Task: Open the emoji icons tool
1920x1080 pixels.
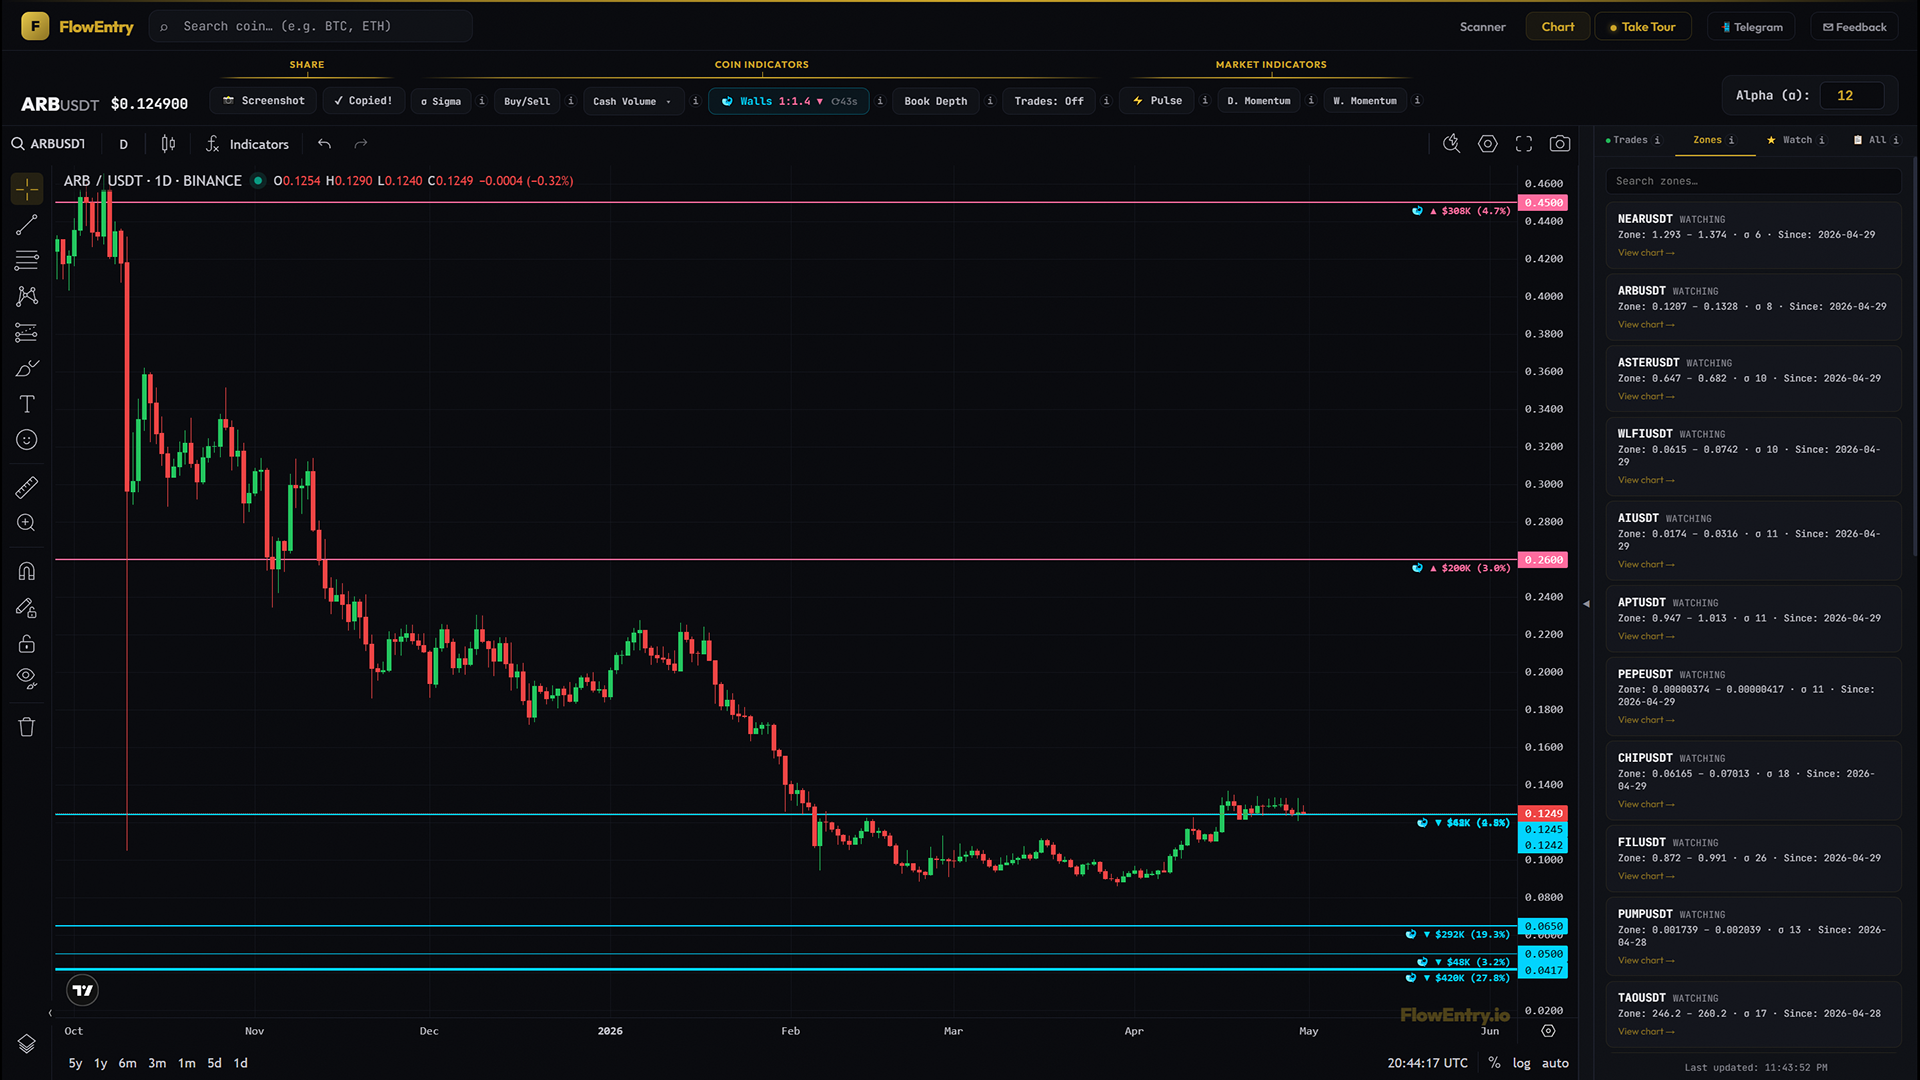Action: [x=27, y=440]
